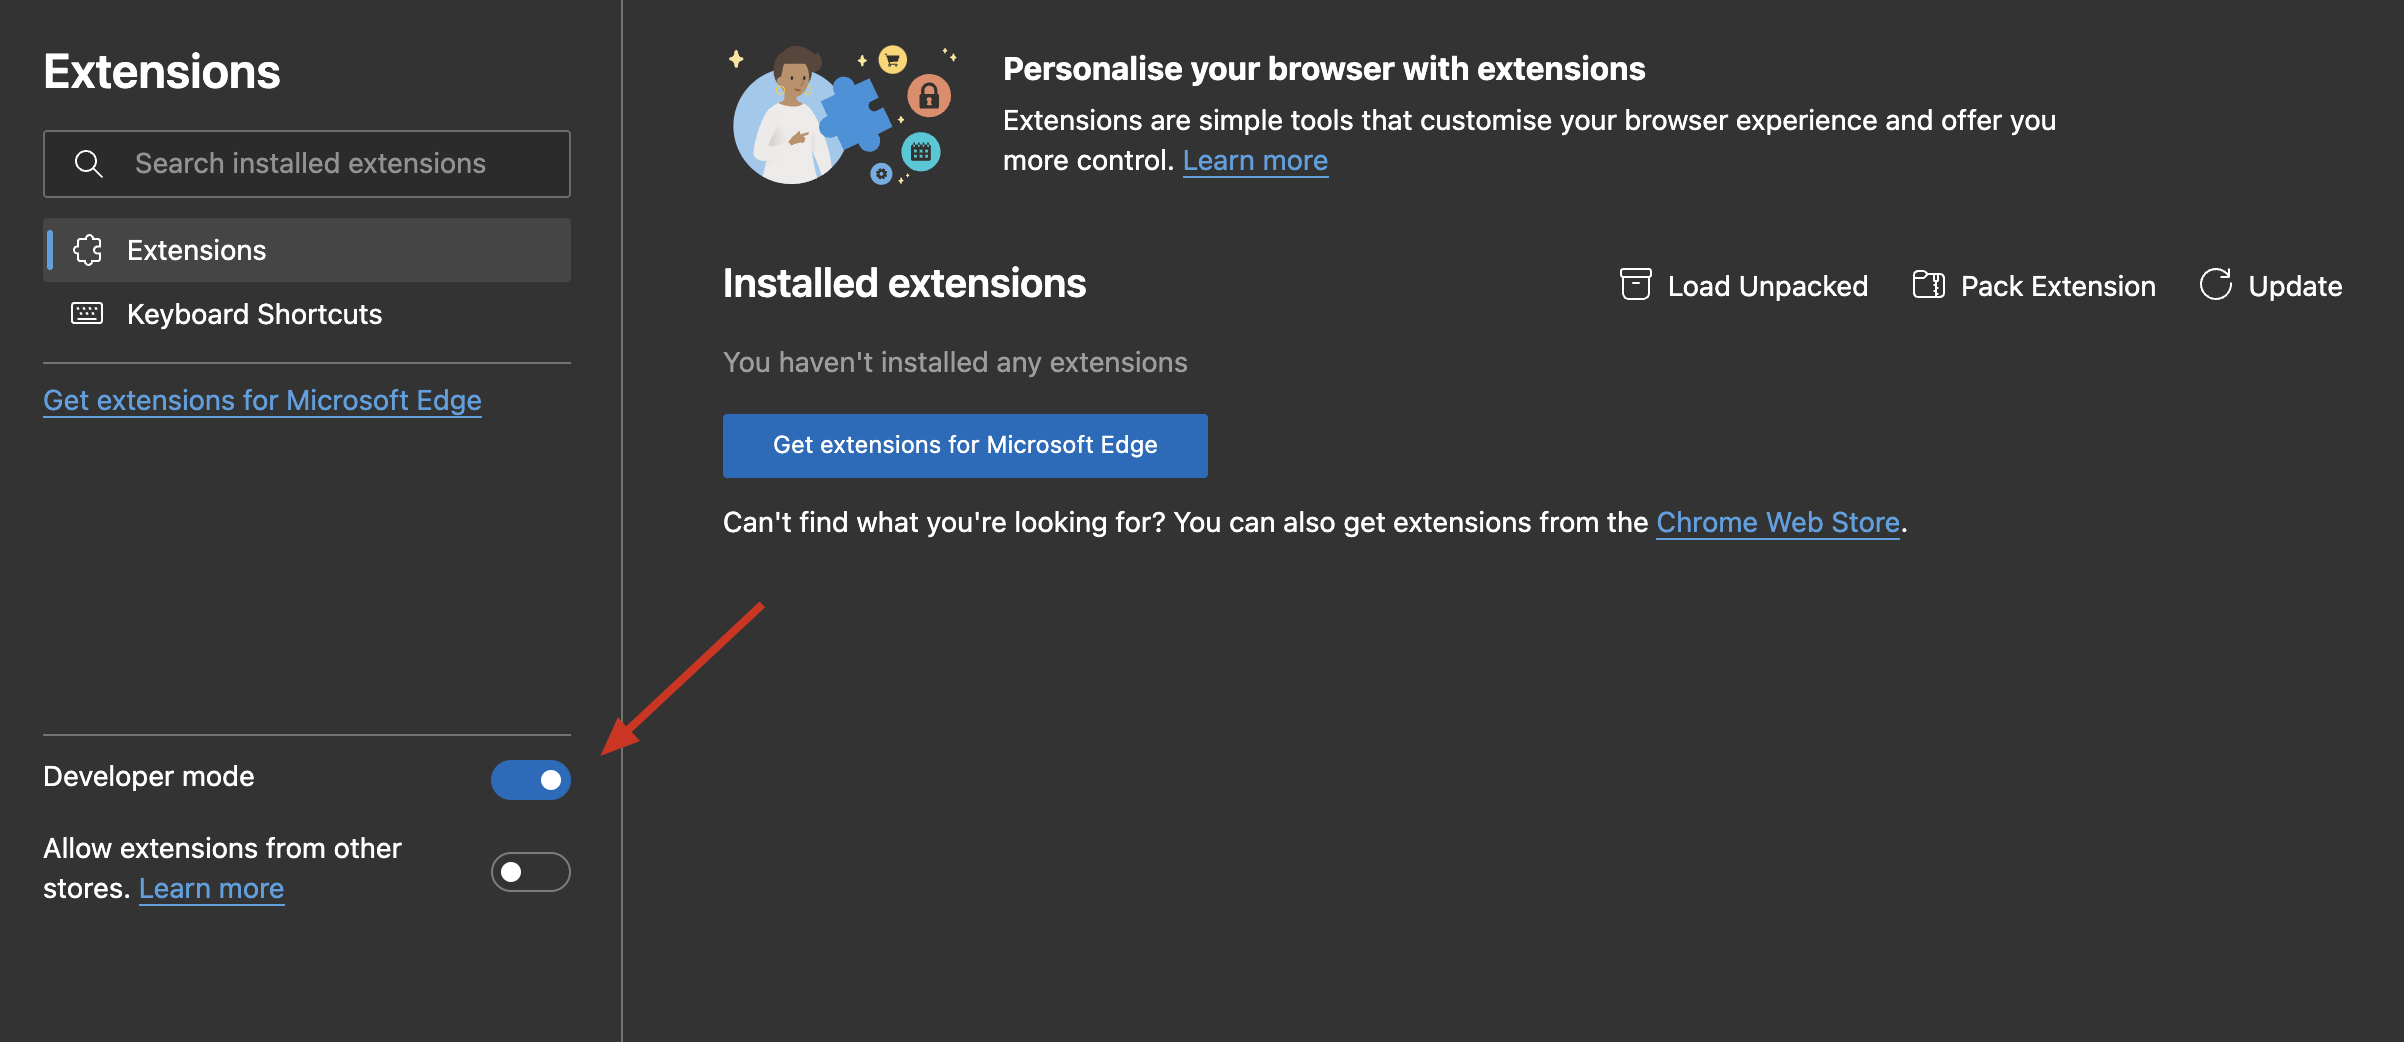
Task: Click the search magnifier icon
Action: pos(89,163)
